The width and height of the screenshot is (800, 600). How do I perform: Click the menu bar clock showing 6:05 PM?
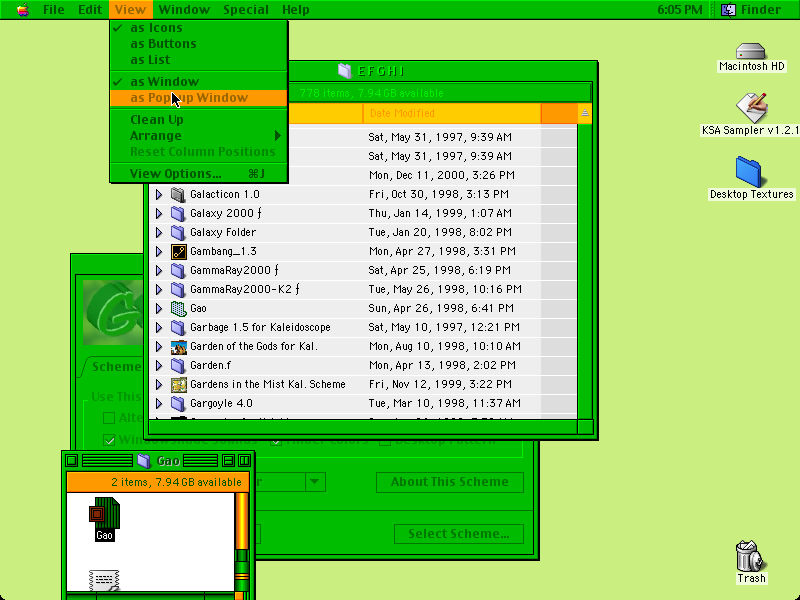(680, 10)
